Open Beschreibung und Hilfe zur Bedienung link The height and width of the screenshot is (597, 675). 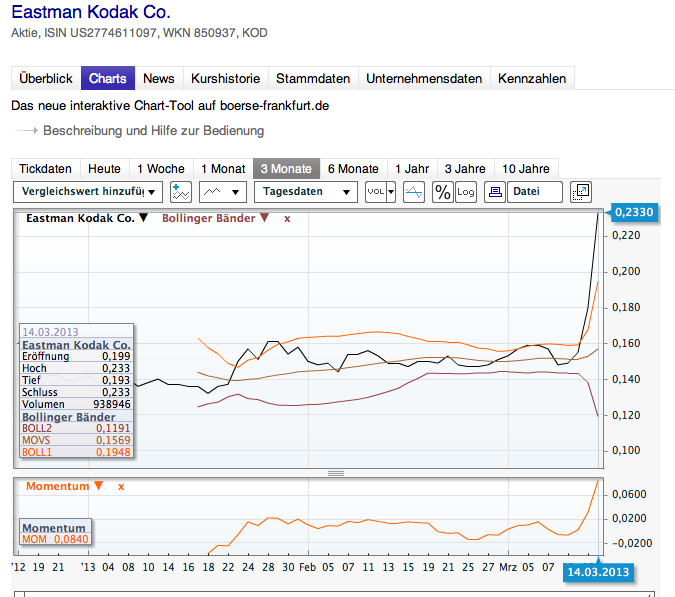coord(153,130)
